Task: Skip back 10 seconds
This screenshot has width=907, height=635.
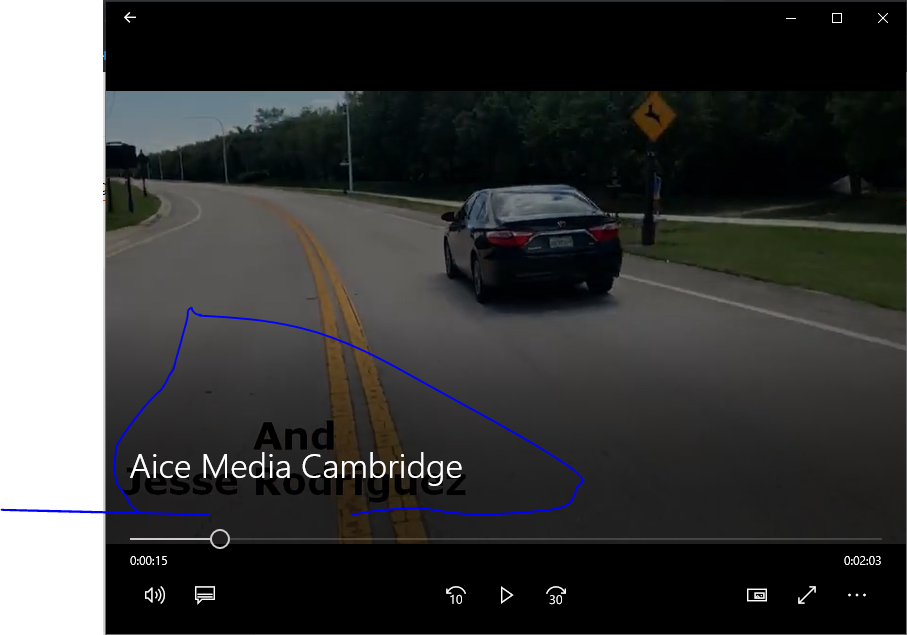Action: click(456, 595)
